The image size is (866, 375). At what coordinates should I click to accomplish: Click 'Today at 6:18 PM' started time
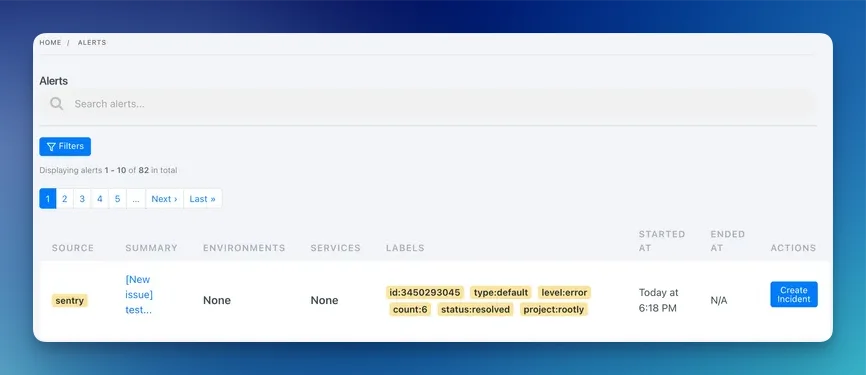(659, 300)
